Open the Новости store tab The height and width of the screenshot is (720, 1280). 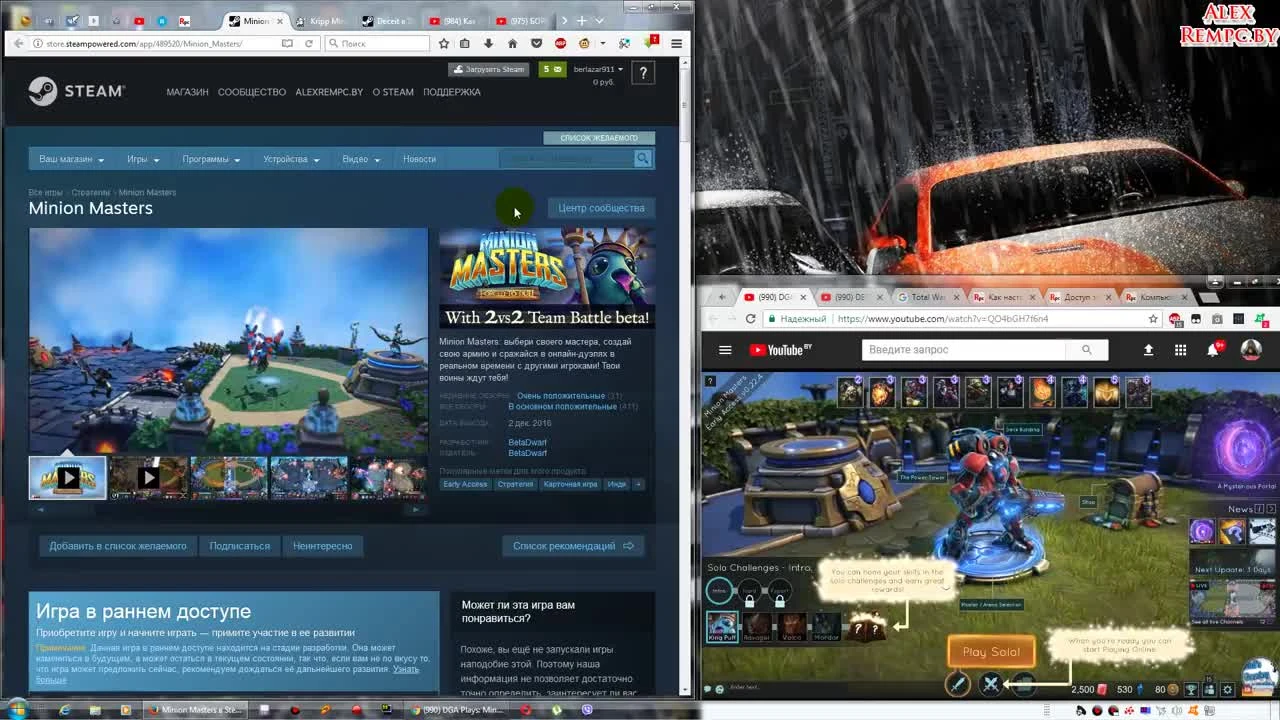(419, 159)
